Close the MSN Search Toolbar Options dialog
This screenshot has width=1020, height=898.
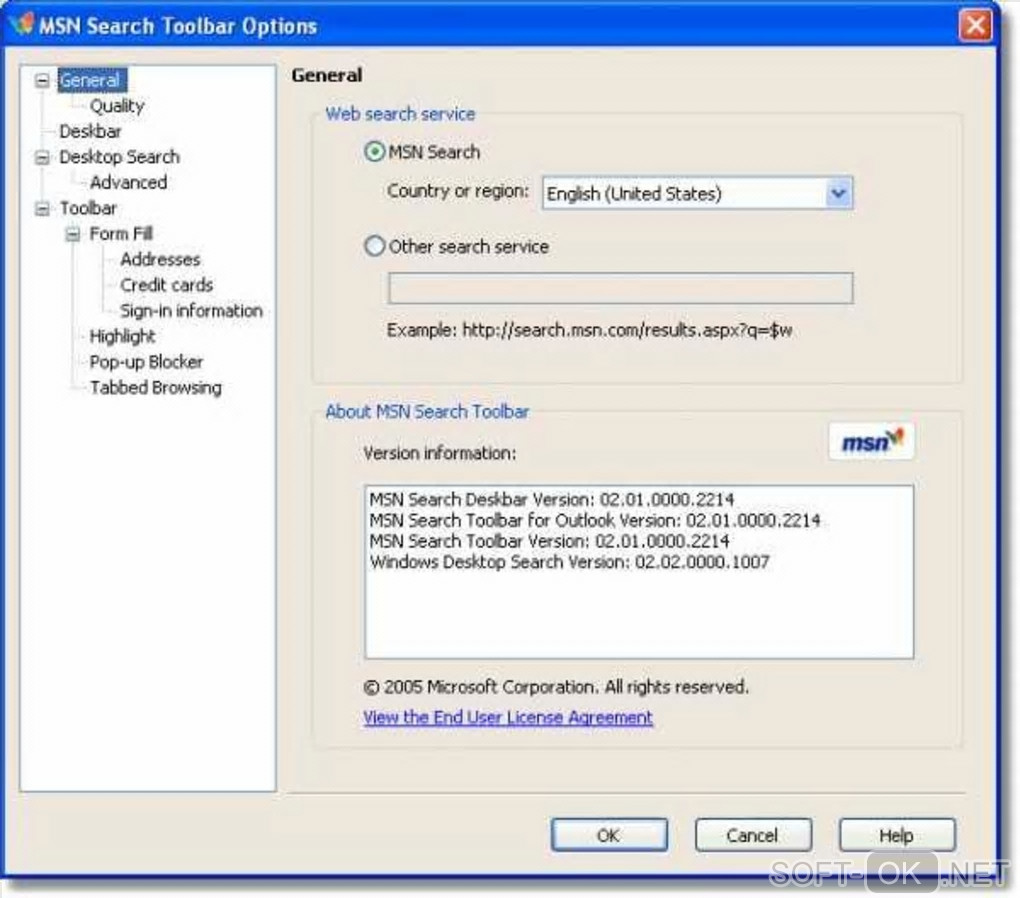[x=975, y=25]
